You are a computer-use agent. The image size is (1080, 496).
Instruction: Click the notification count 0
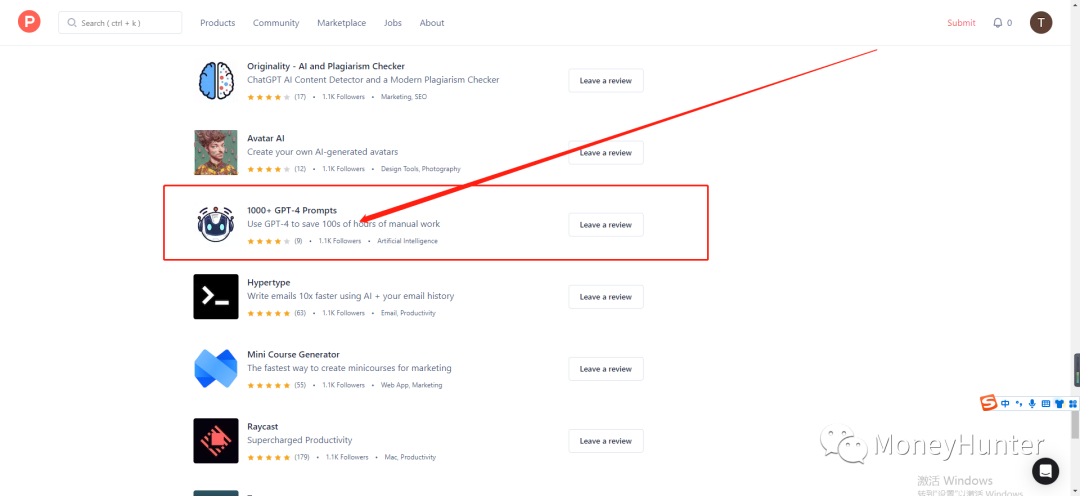pyautogui.click(x=1010, y=23)
